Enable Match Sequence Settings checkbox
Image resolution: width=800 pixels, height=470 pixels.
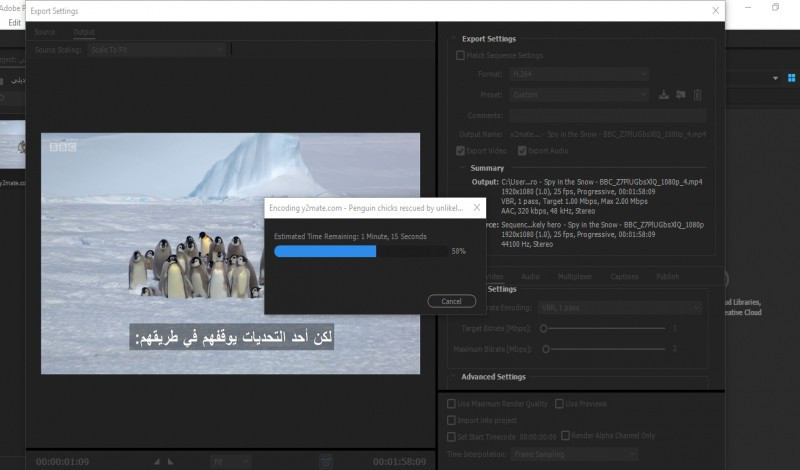[x=460, y=55]
